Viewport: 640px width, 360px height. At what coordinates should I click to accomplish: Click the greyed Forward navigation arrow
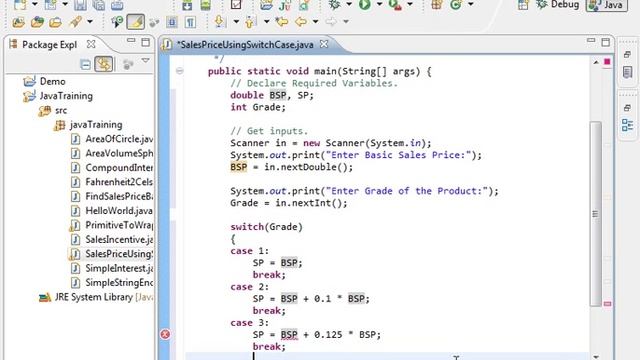(x=331, y=22)
